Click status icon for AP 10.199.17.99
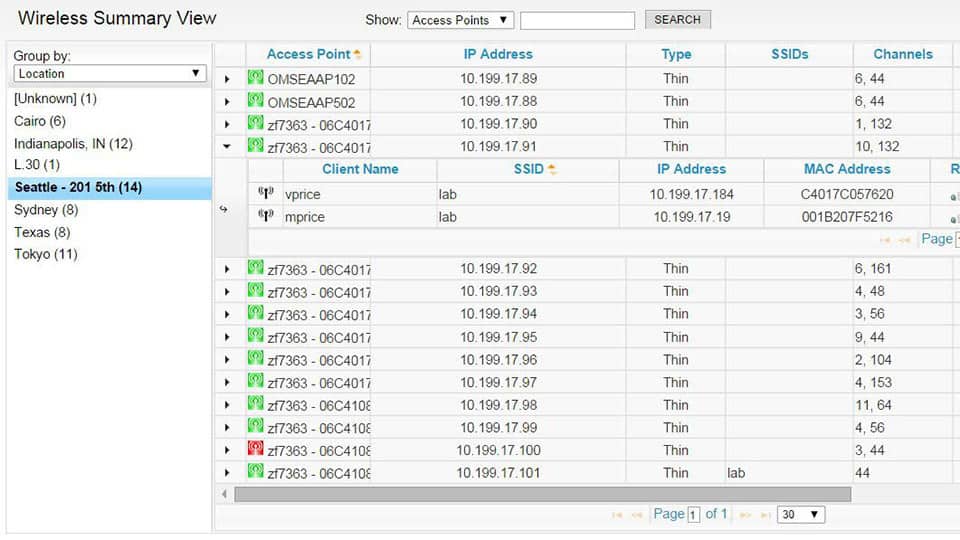 [255, 427]
